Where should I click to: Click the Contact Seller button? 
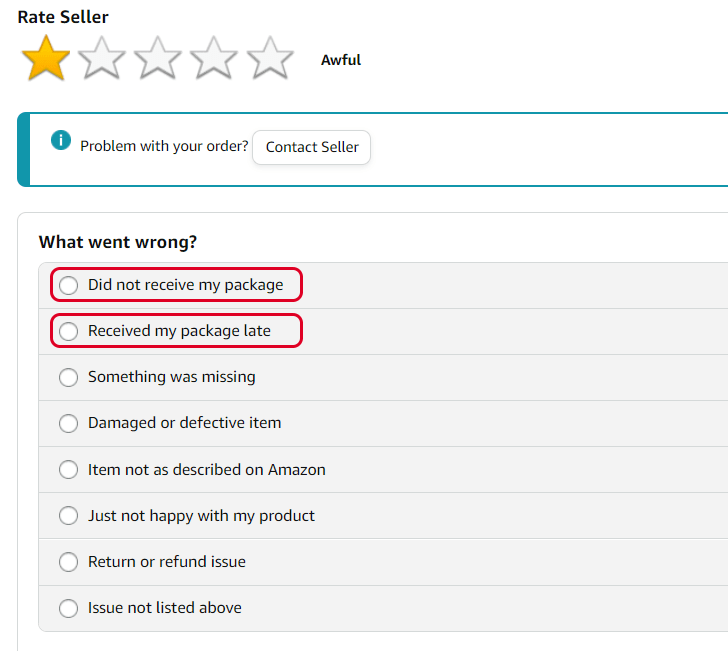click(x=312, y=147)
